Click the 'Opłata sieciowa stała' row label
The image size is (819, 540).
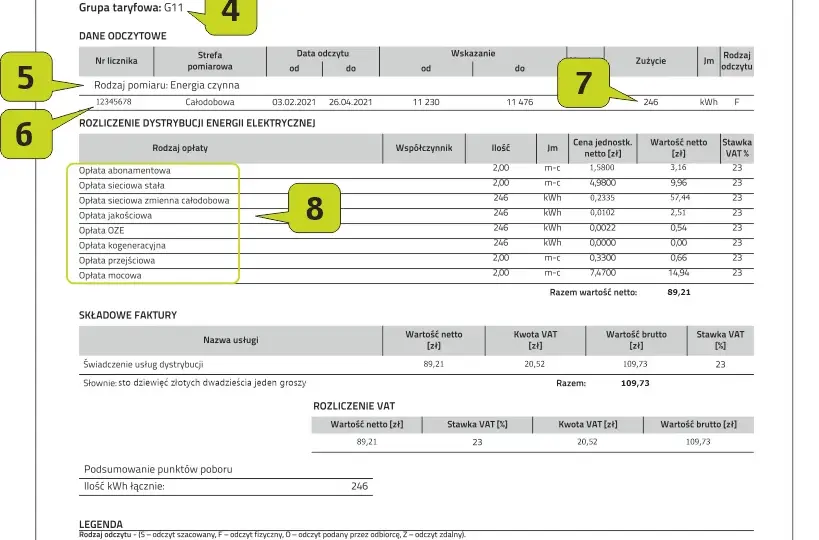[122, 186]
